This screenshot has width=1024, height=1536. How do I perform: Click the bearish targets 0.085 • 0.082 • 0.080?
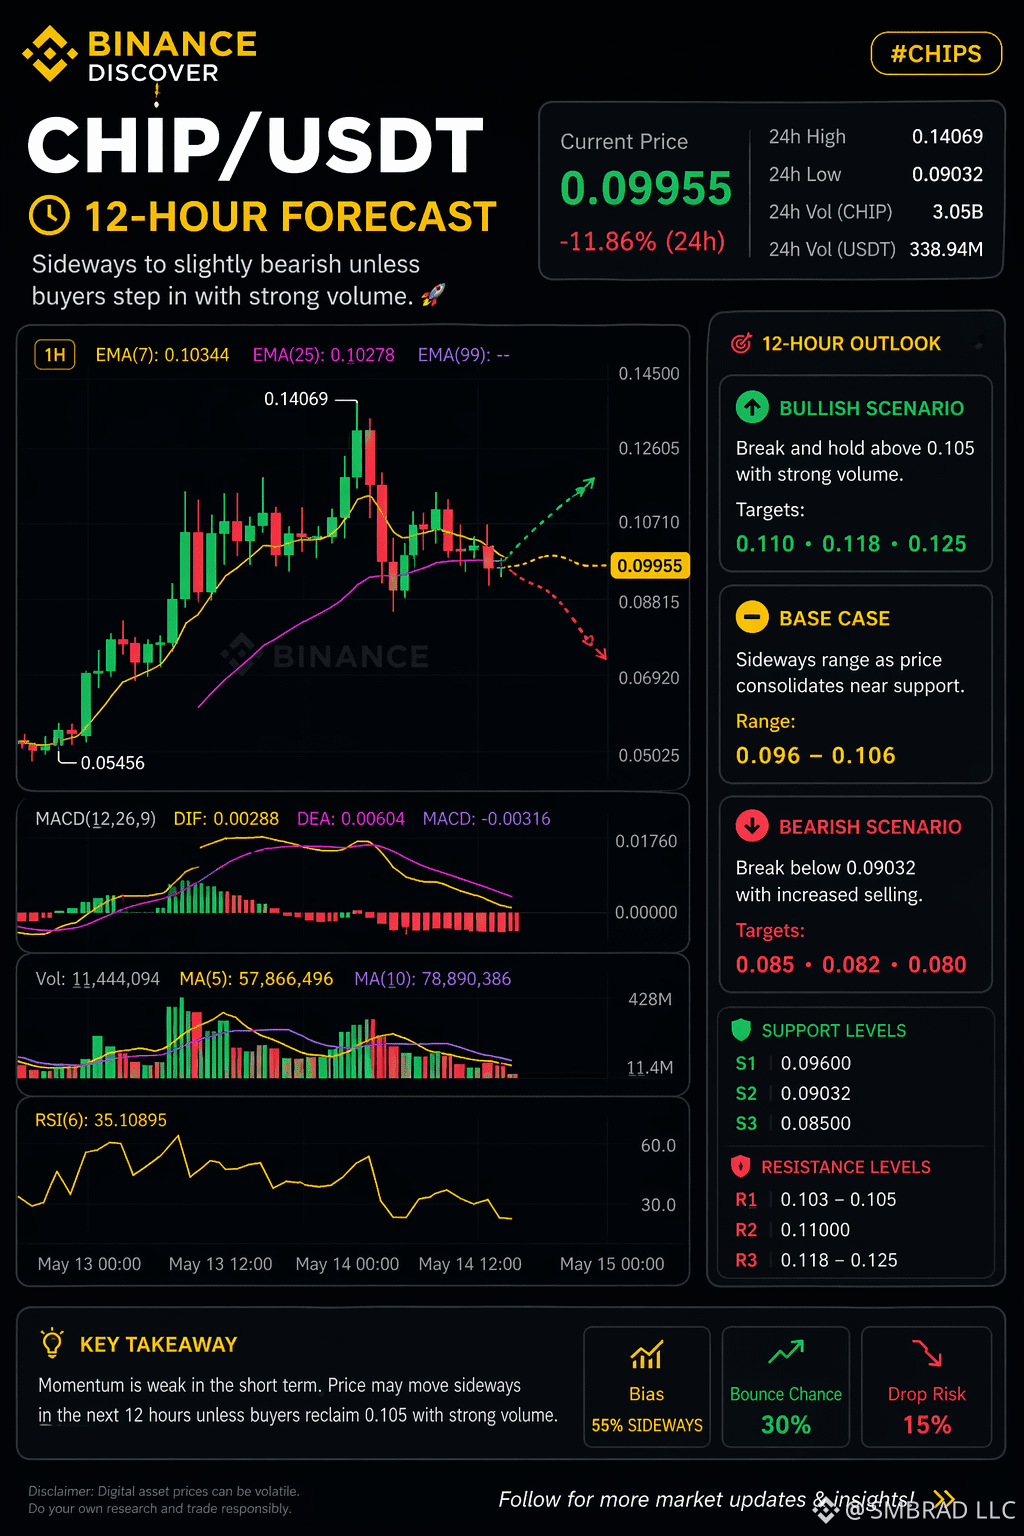[x=851, y=965]
